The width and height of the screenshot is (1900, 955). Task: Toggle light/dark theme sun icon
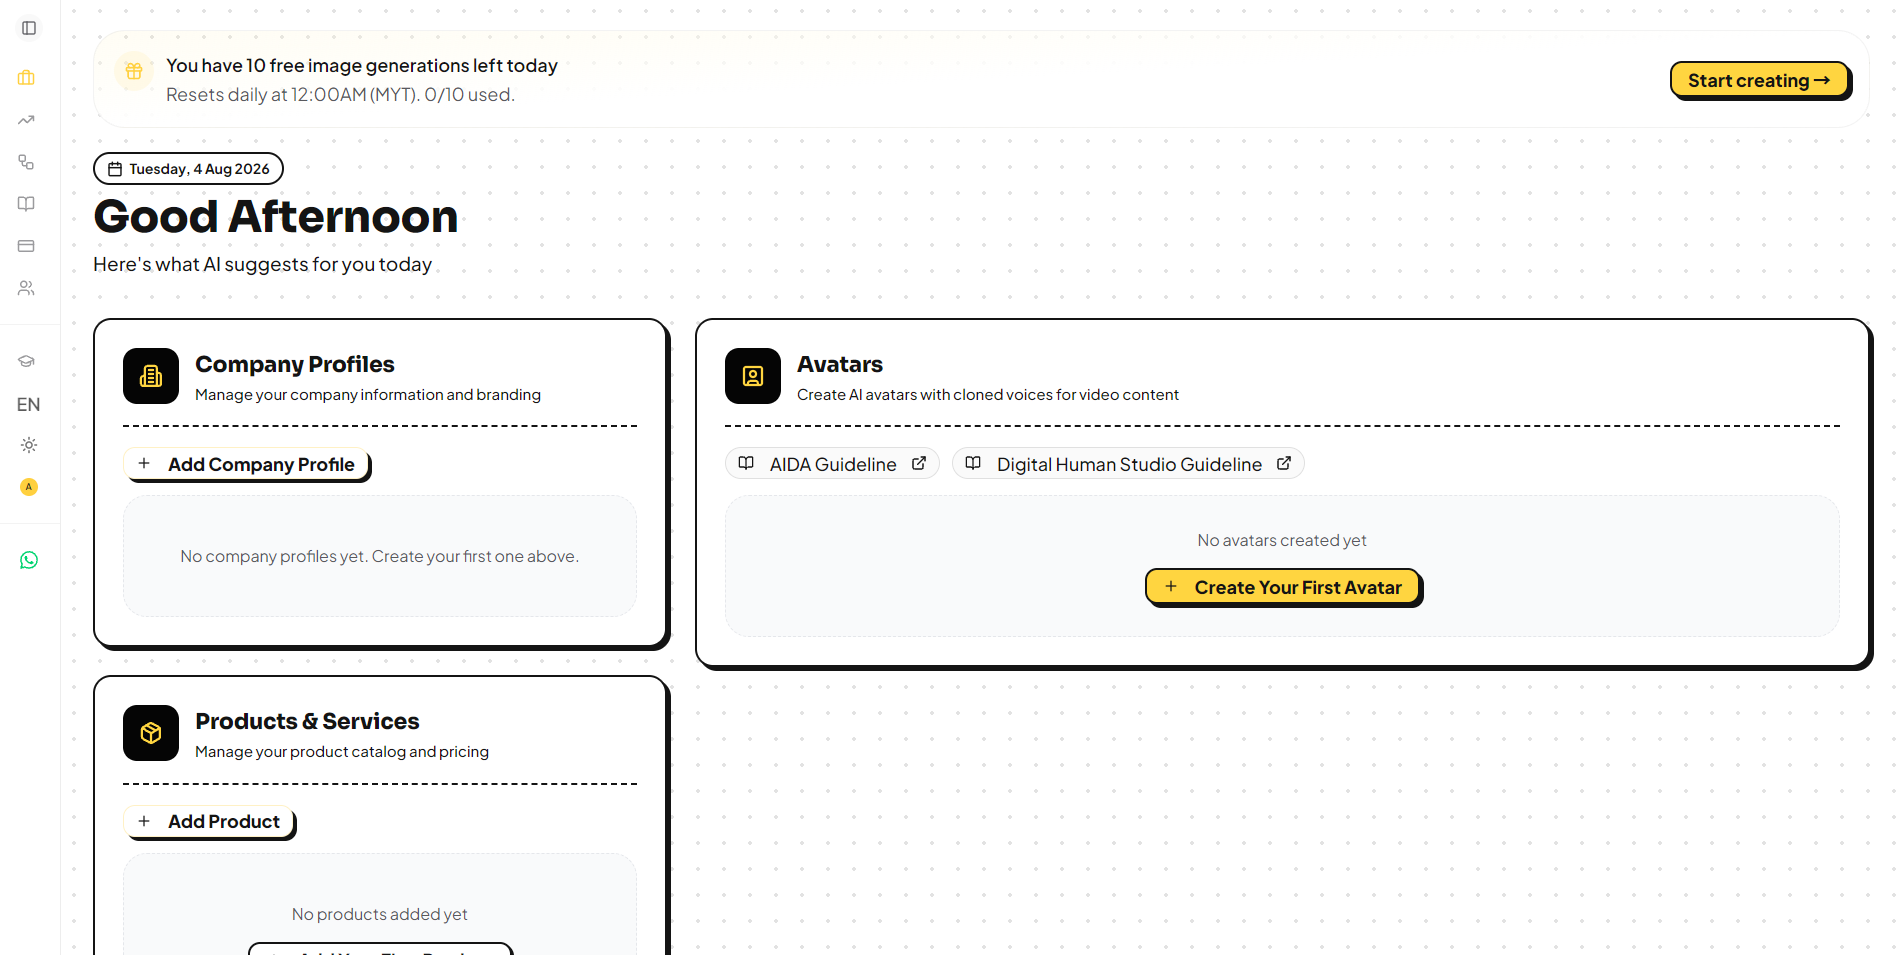pos(29,445)
